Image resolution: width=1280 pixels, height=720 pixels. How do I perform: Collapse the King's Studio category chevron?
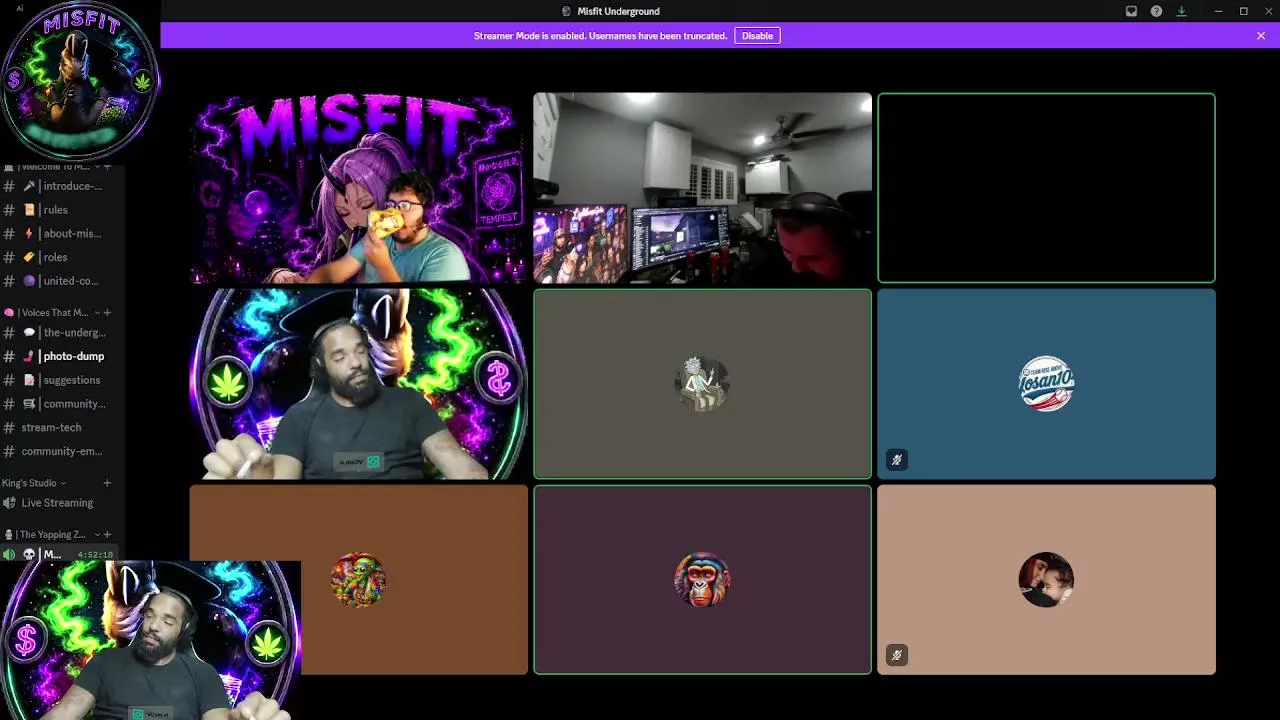pyautogui.click(x=63, y=483)
